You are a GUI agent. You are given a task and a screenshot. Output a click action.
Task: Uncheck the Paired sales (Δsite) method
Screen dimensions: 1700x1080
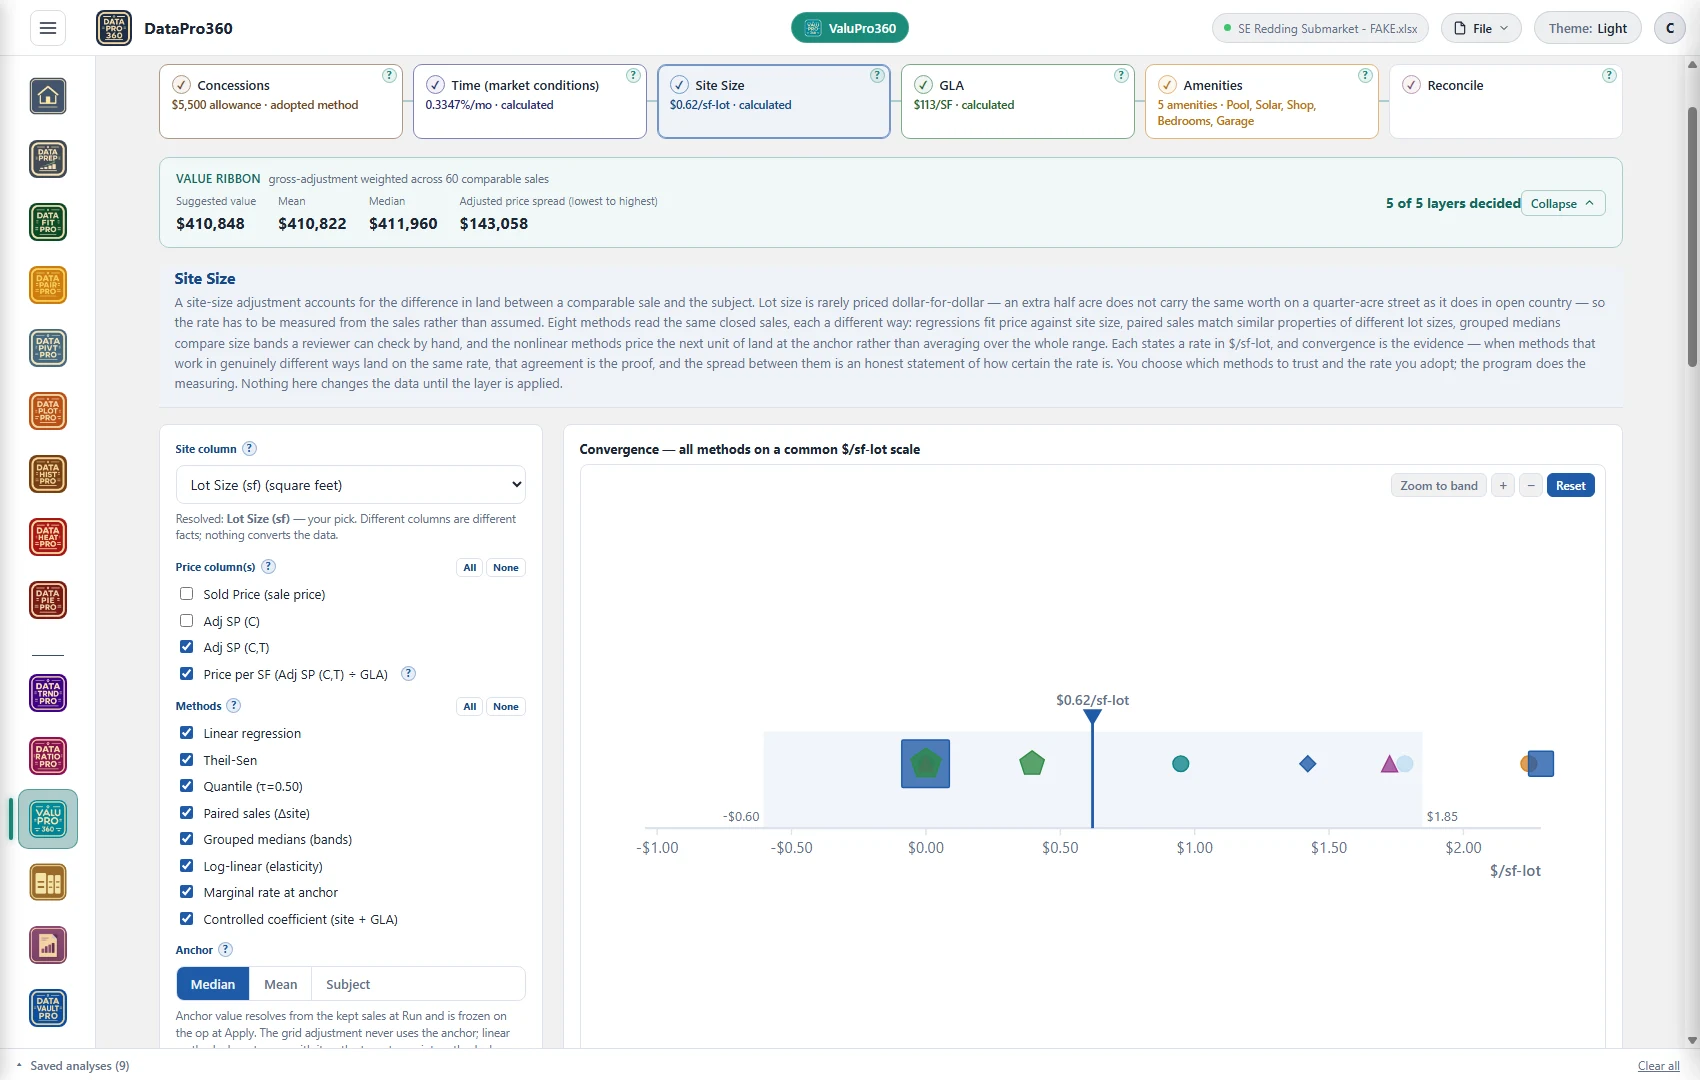[186, 813]
